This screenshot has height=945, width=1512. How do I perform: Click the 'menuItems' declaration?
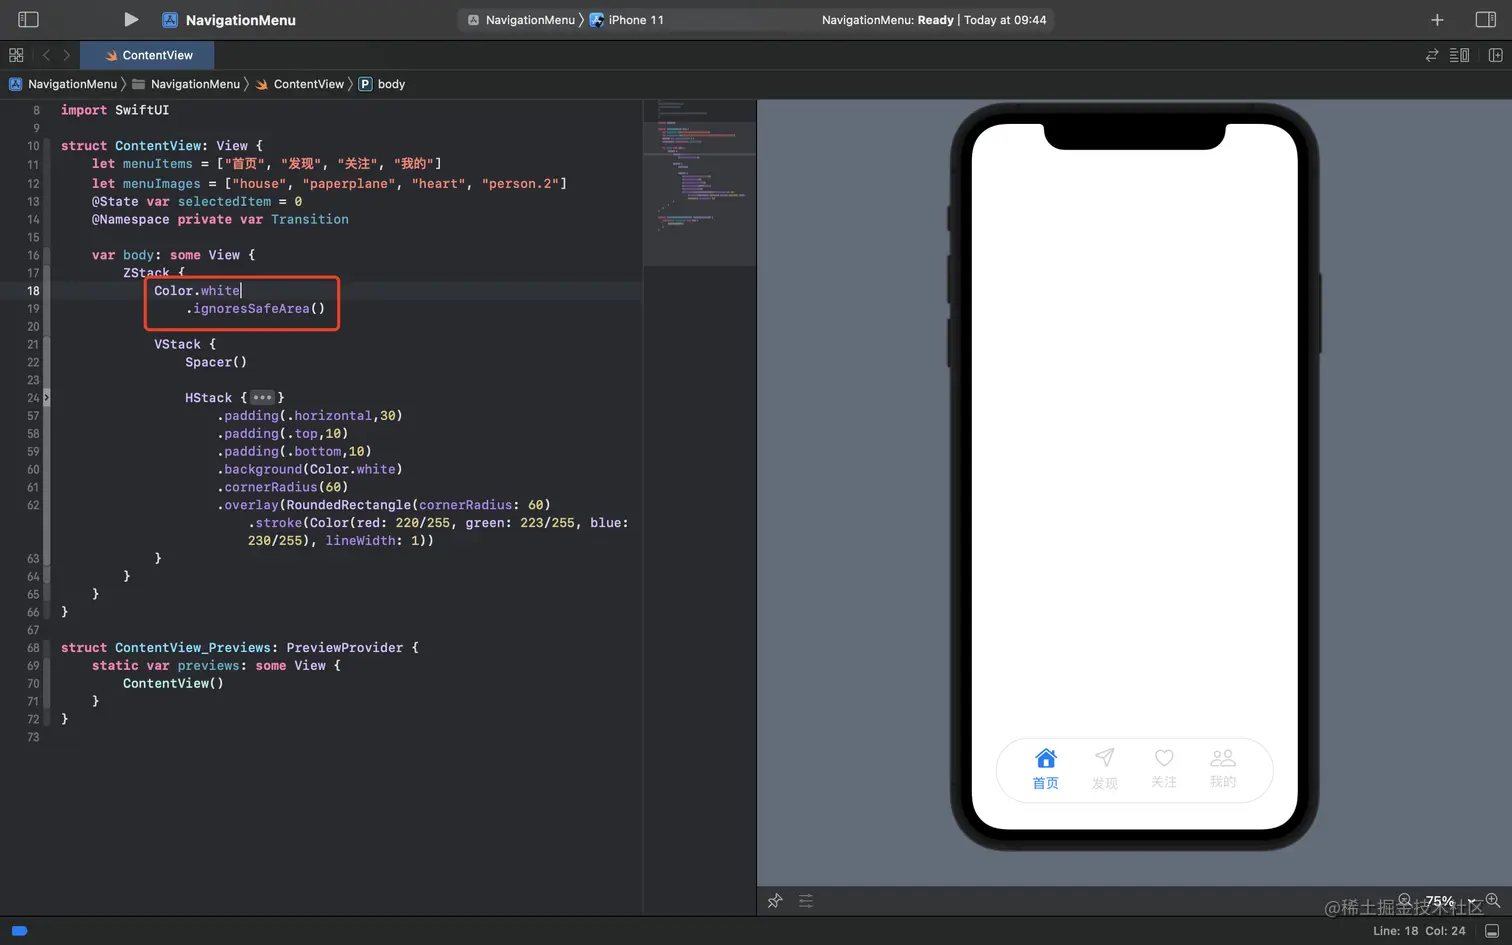point(157,164)
